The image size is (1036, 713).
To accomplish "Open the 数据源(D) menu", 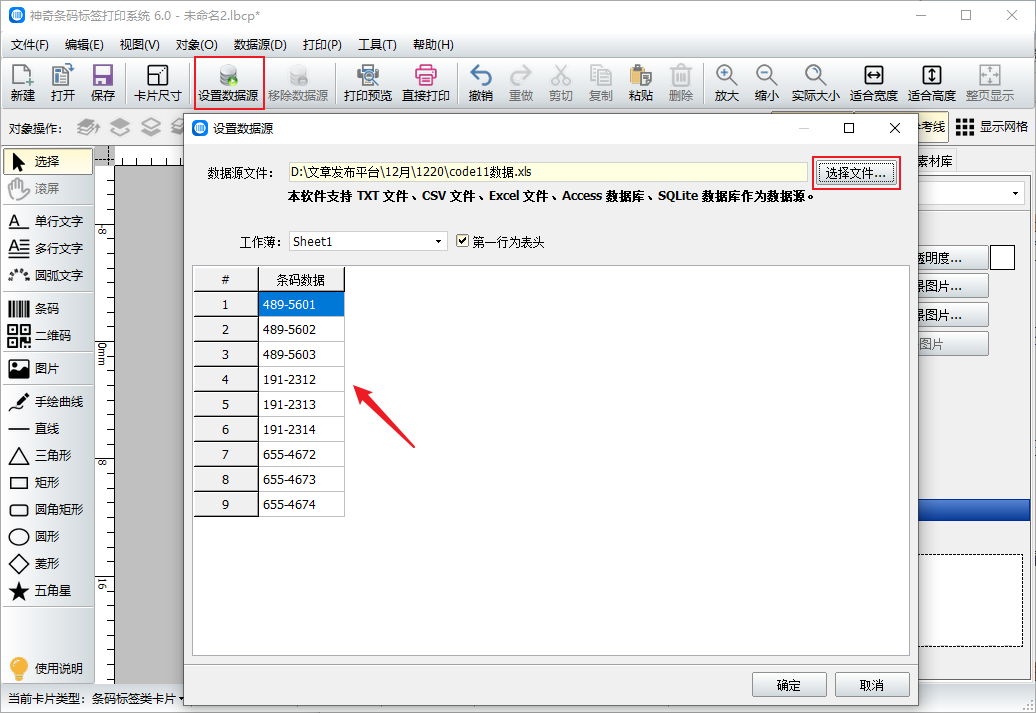I will point(260,45).
